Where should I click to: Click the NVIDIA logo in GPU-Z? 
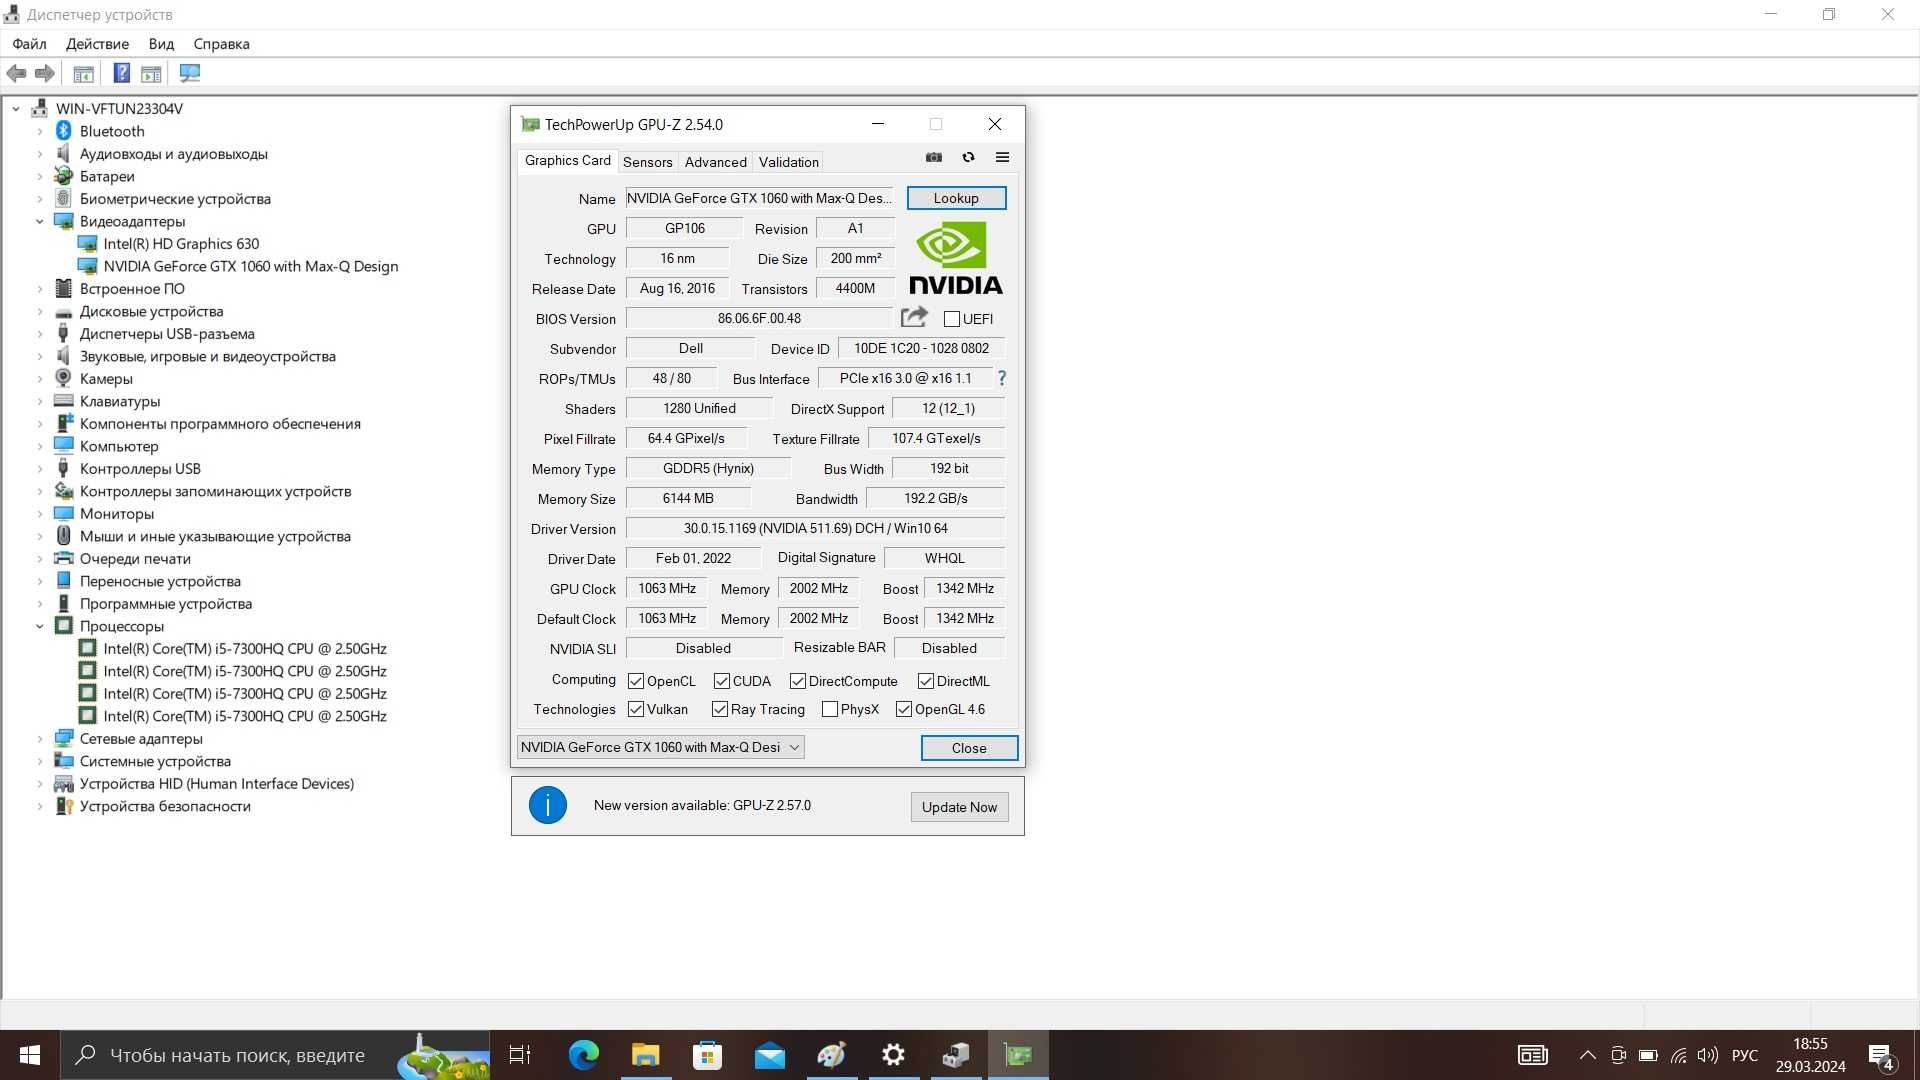coord(955,259)
